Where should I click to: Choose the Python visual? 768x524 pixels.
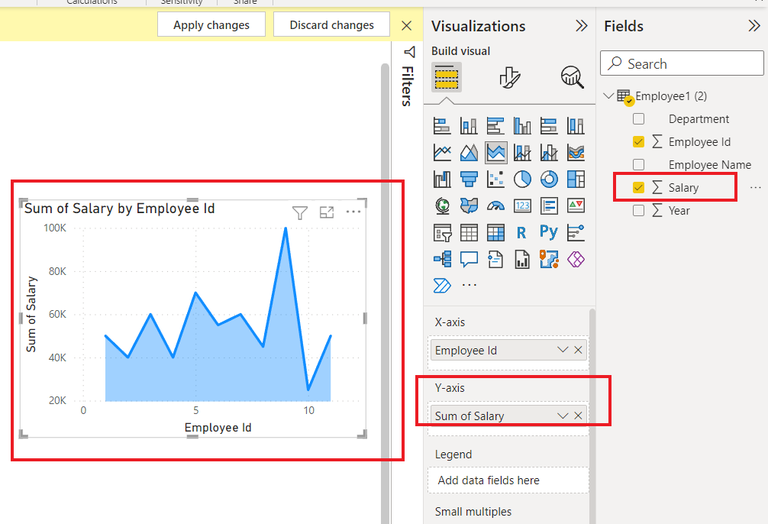click(549, 232)
